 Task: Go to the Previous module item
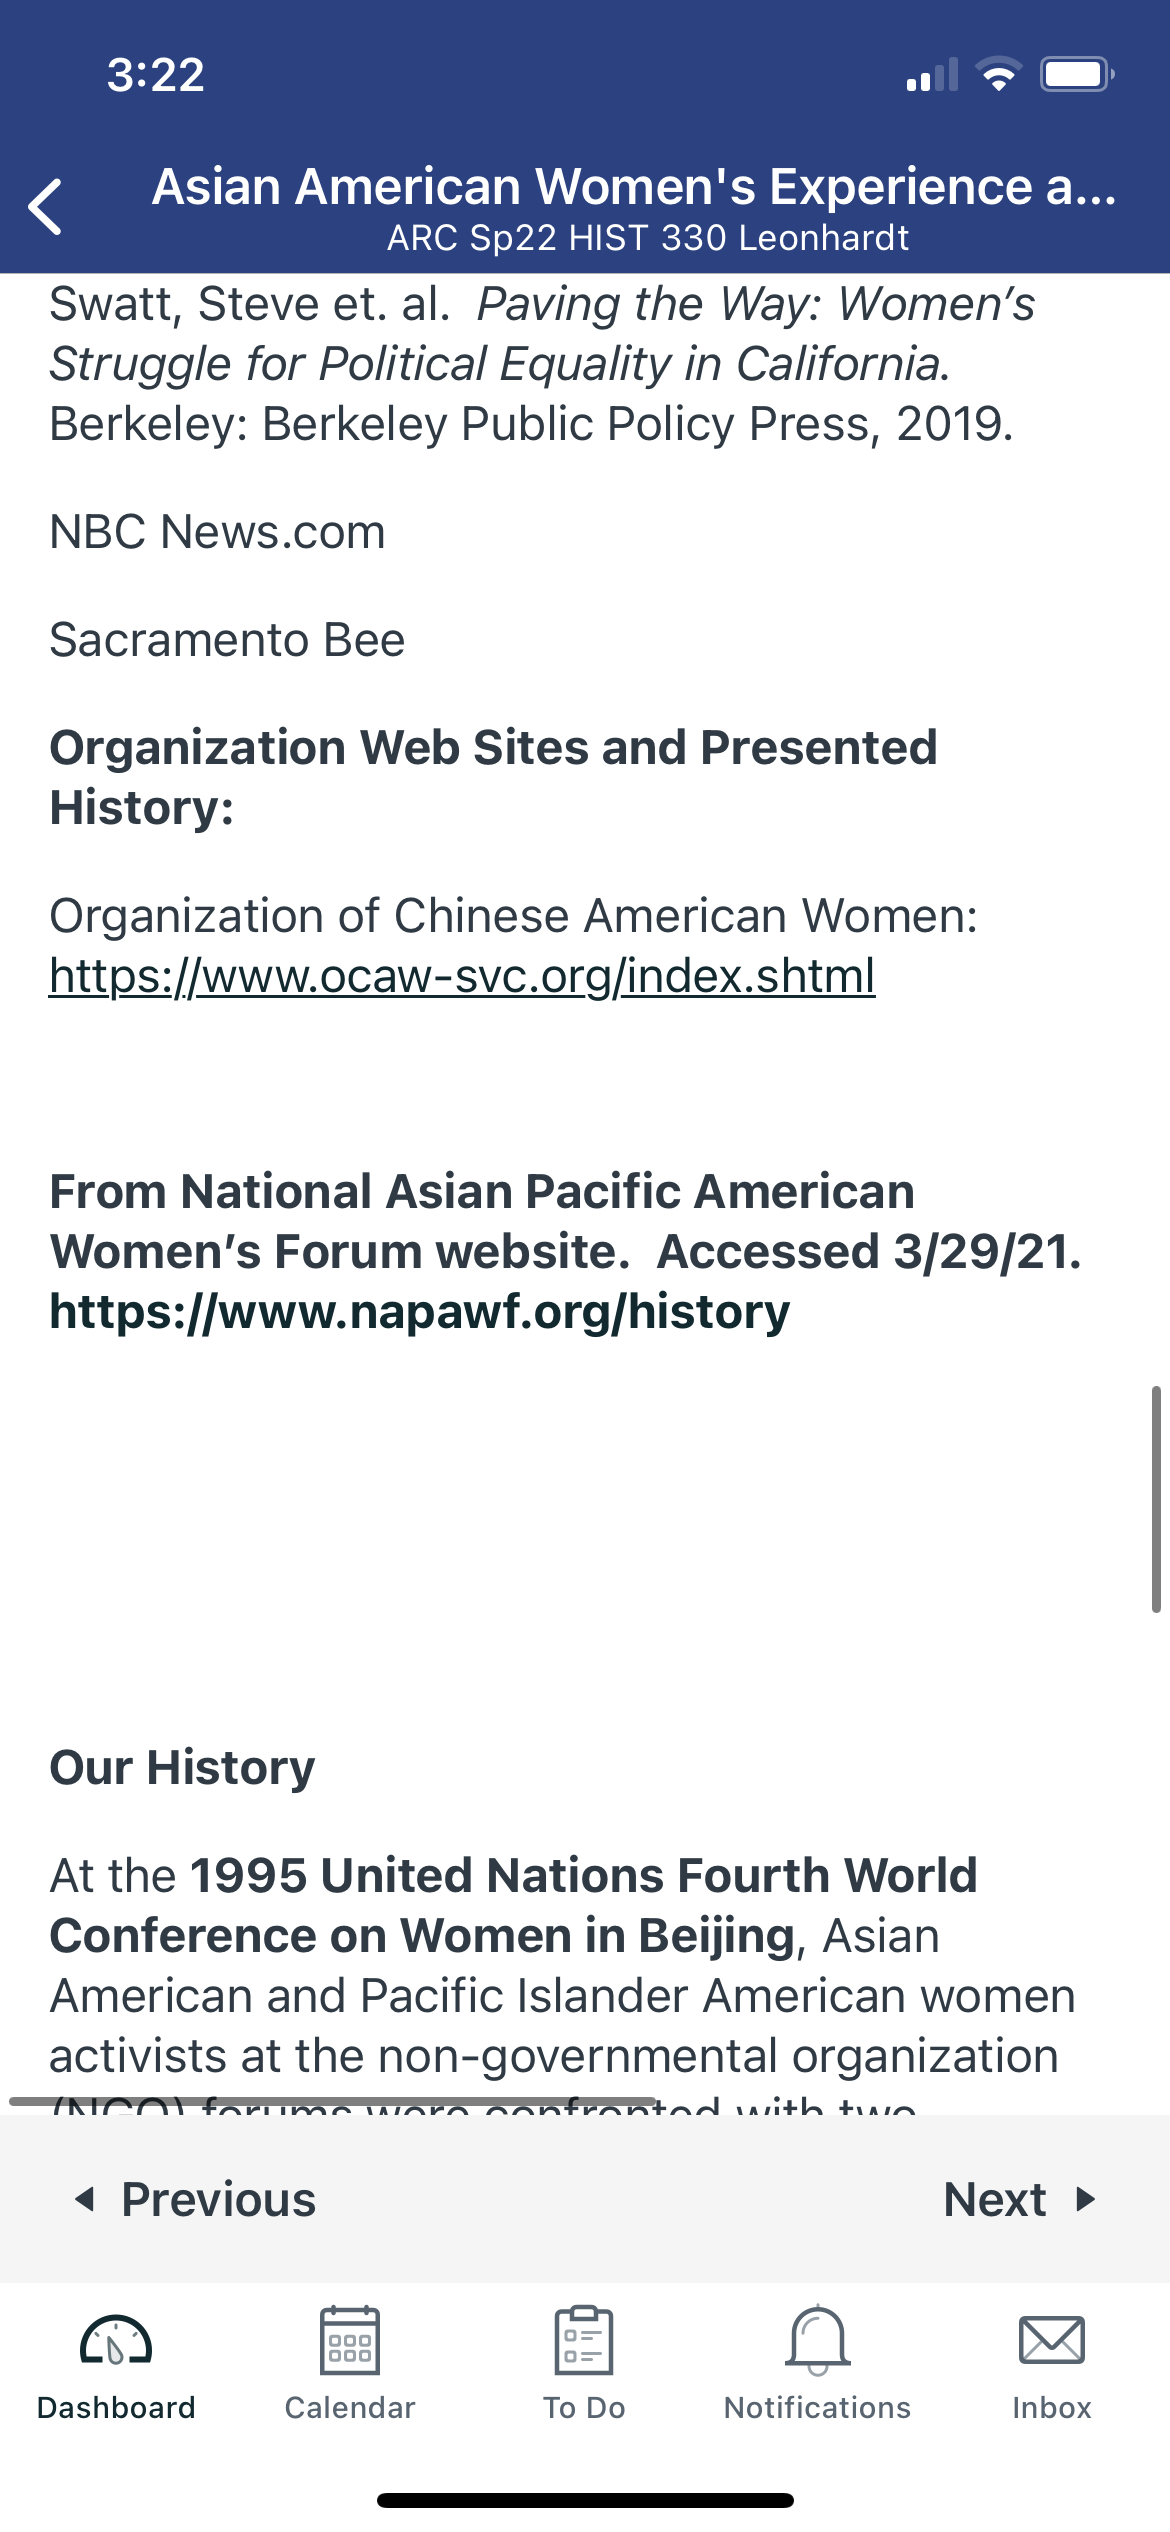click(x=196, y=2199)
